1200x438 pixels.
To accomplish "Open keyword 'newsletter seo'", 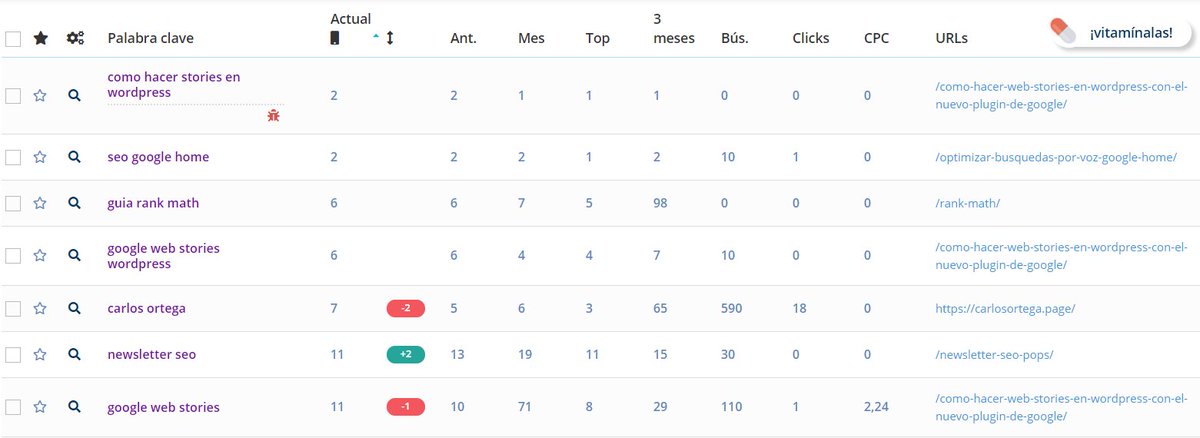I will coord(152,355).
